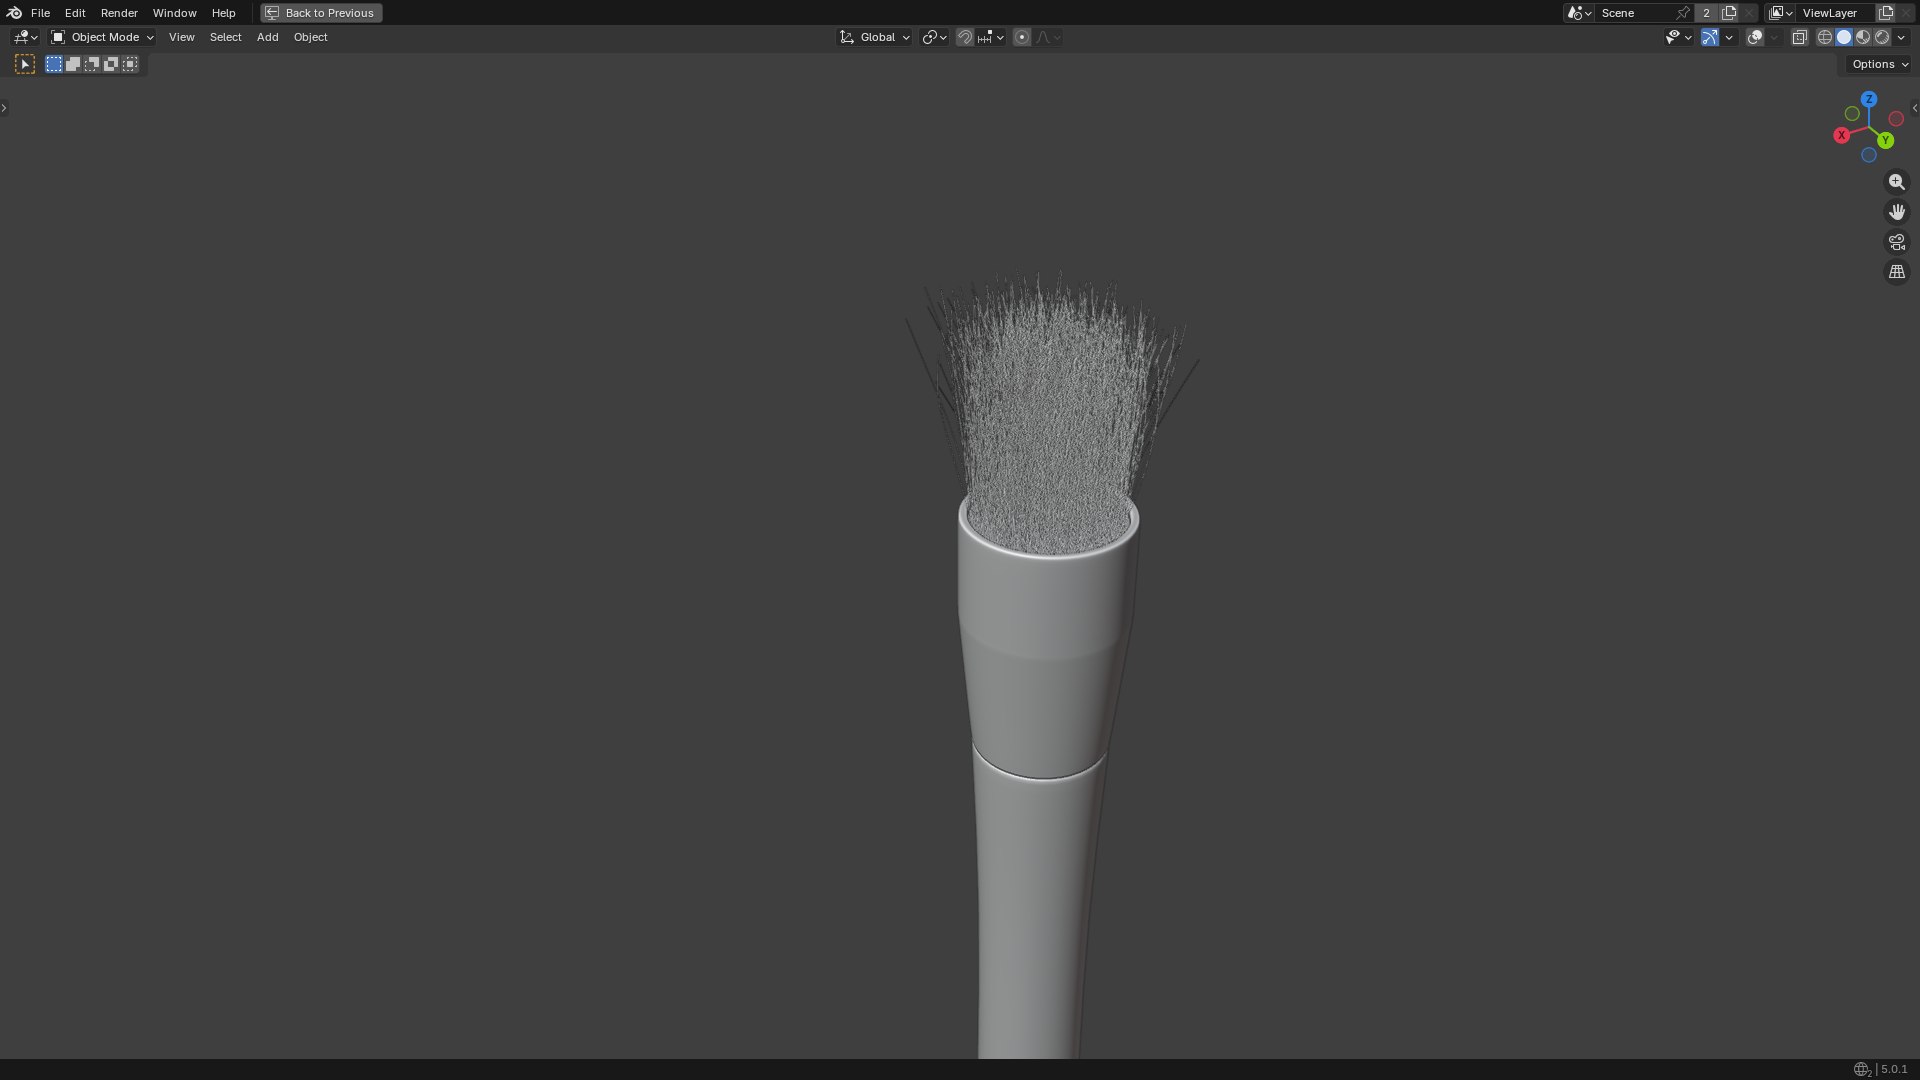Create new scene with duplicate icon
The image size is (1920, 1080).
pos(1729,13)
